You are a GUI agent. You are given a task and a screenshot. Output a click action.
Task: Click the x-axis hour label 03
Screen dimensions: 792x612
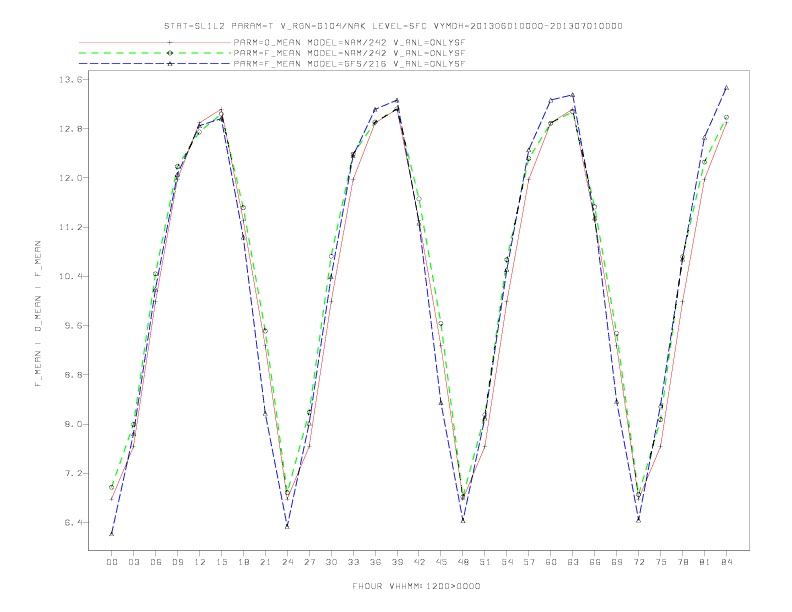pyautogui.click(x=133, y=562)
